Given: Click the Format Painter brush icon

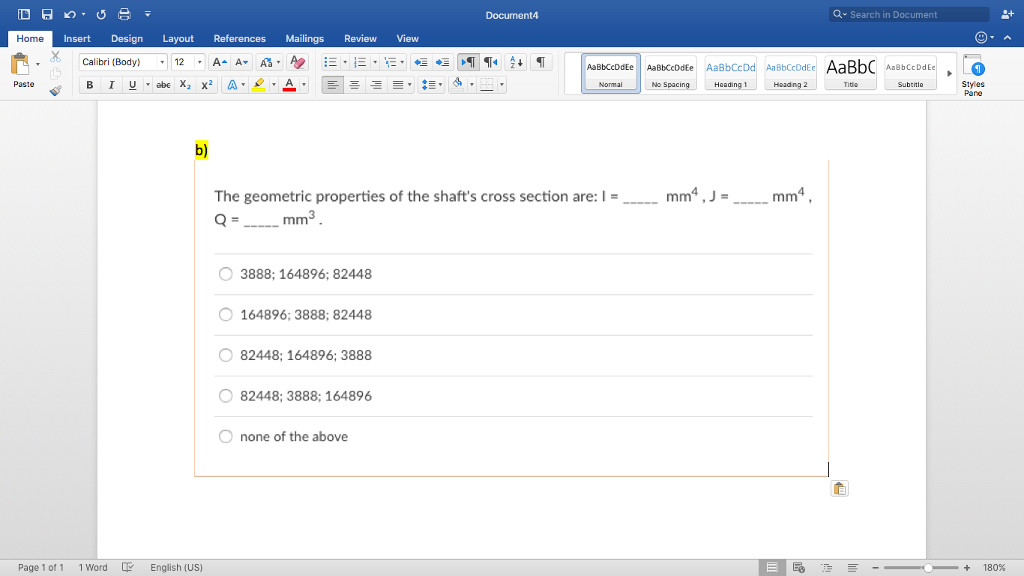Looking at the screenshot, I should tap(56, 91).
